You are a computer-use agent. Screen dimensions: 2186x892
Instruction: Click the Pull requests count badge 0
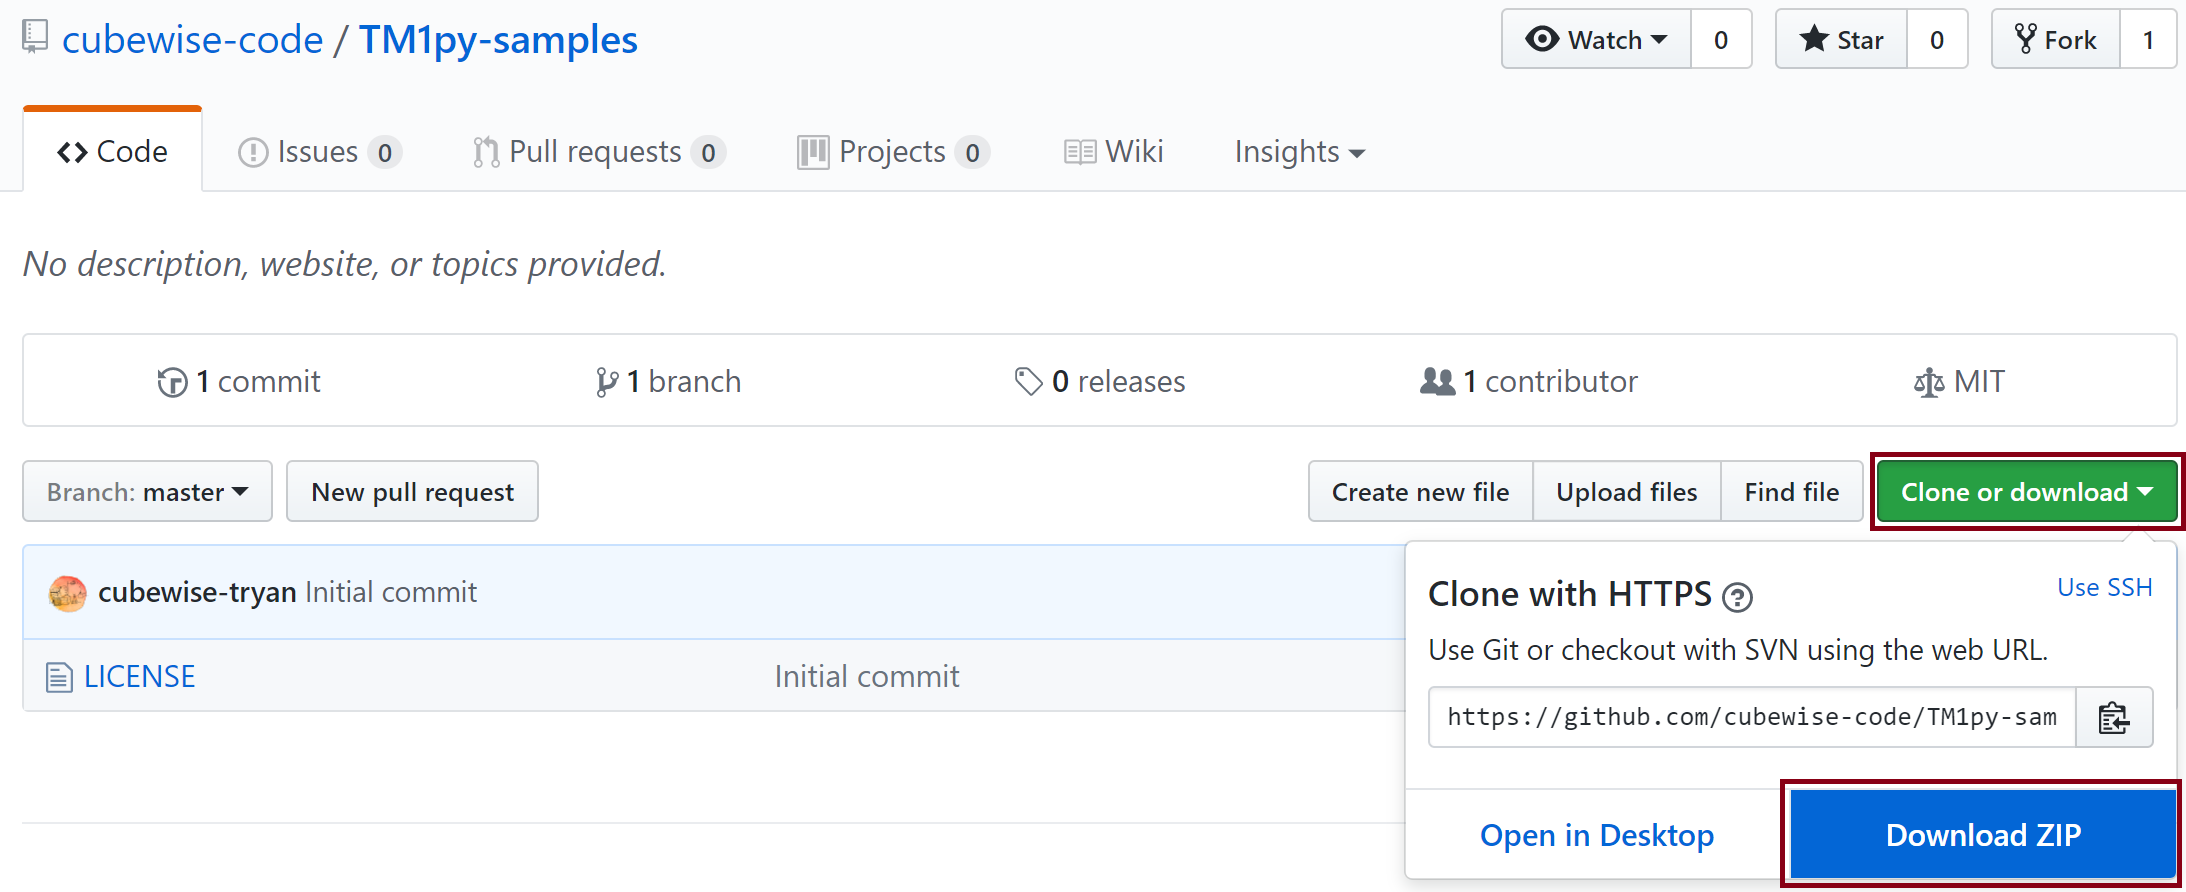tap(708, 152)
